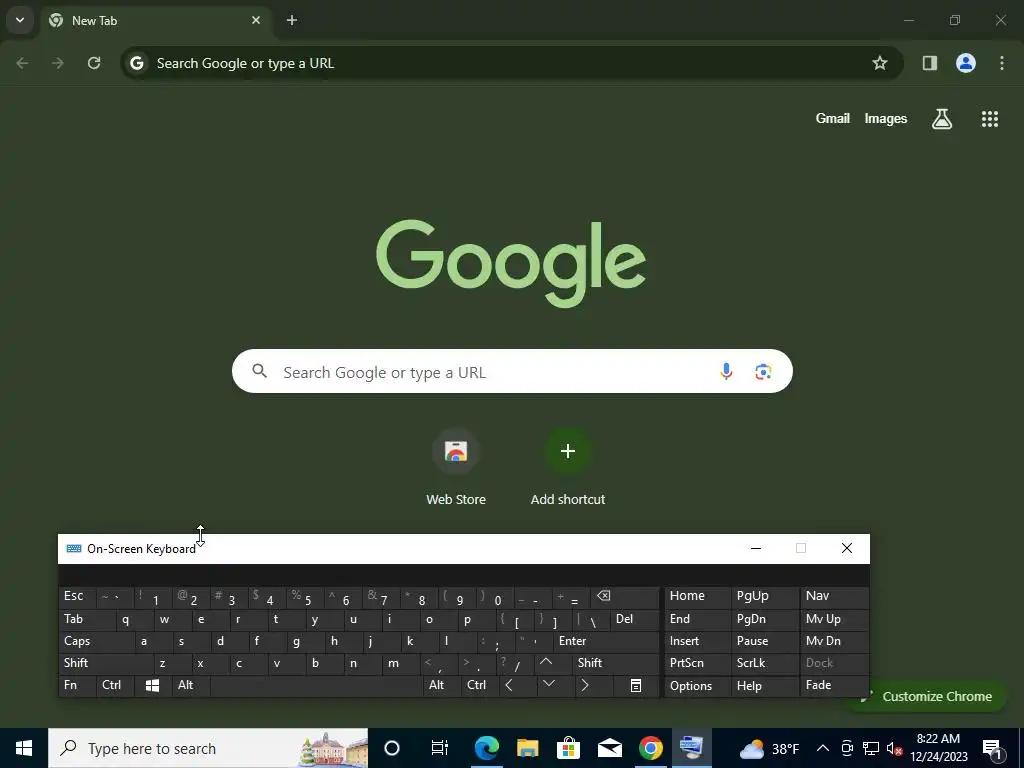Screen dimensions: 1024x768
Task: Open the volume speaker icon
Action: coord(894,748)
